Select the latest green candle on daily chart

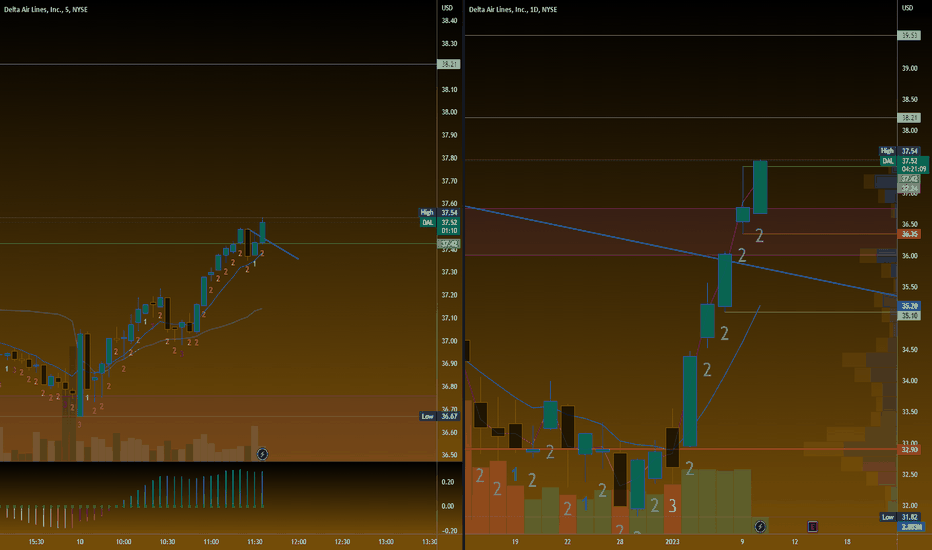pyautogui.click(x=760, y=187)
